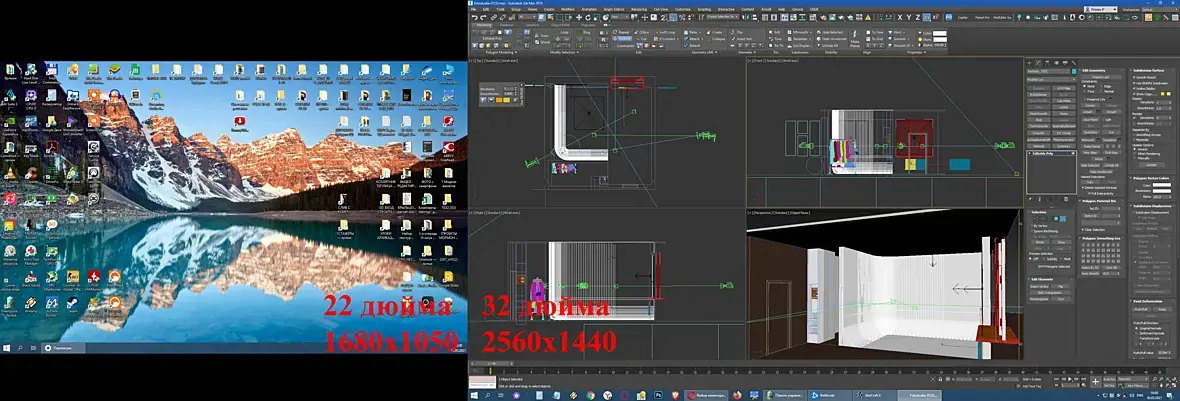Click the Slice Plane button
1180x401 pixels.
pos(1090,120)
